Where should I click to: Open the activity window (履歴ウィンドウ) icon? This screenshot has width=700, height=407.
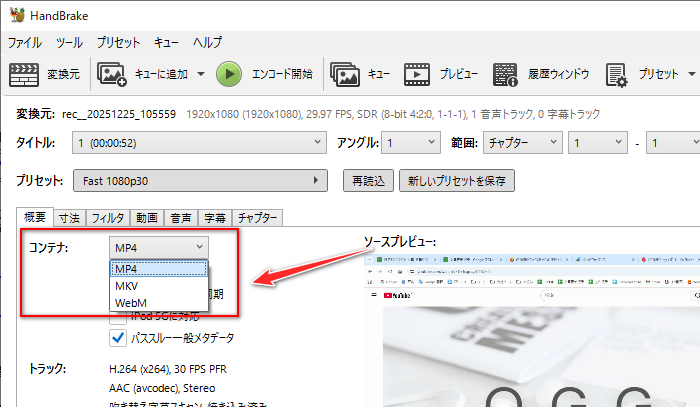click(x=507, y=74)
